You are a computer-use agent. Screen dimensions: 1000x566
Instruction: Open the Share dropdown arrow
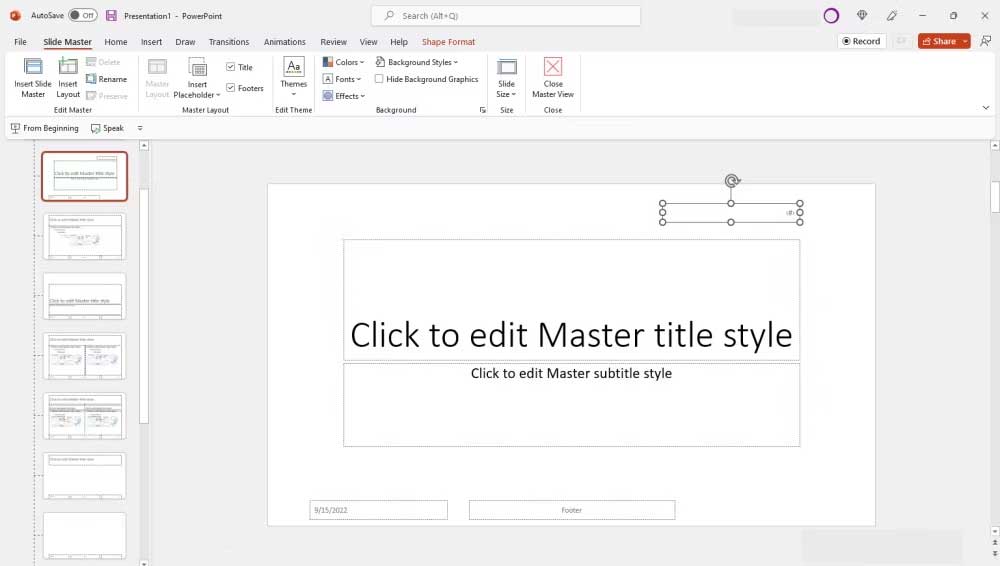tap(966, 41)
